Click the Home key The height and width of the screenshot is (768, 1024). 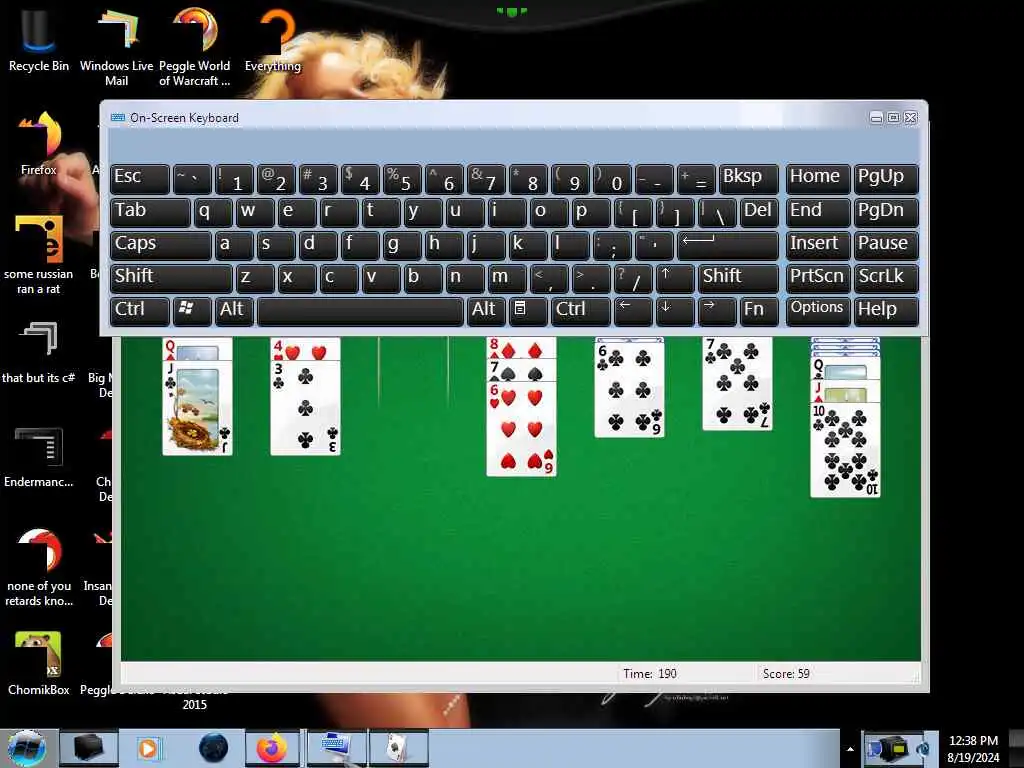point(818,178)
